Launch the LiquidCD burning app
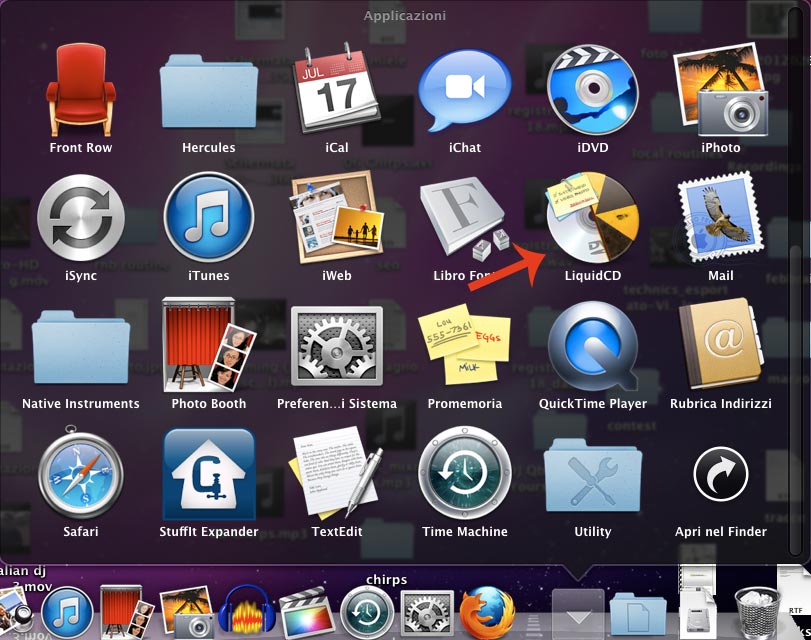 [x=593, y=217]
